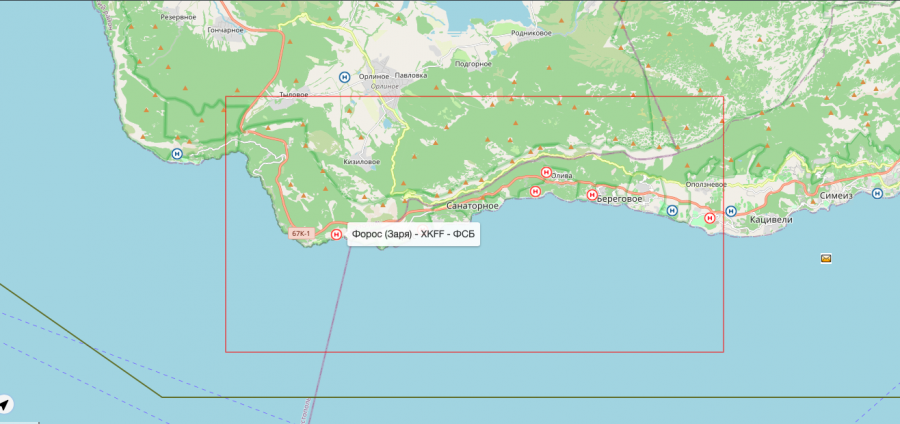Click red helipad left of Береговое label
This screenshot has height=424, width=900.
pyautogui.click(x=591, y=195)
